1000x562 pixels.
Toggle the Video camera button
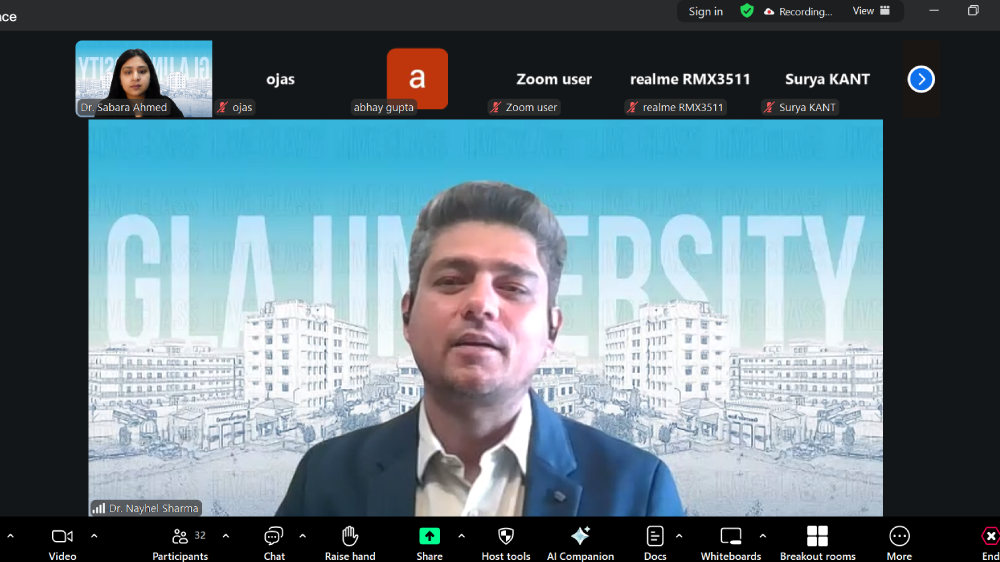pos(62,544)
